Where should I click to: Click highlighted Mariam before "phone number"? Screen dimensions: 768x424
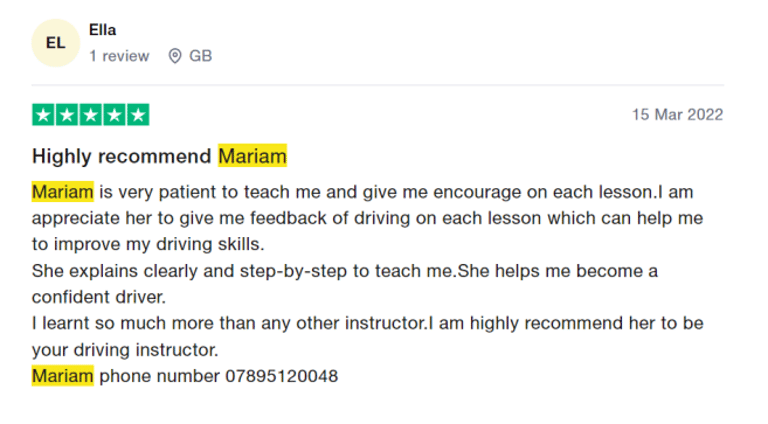click(x=62, y=376)
